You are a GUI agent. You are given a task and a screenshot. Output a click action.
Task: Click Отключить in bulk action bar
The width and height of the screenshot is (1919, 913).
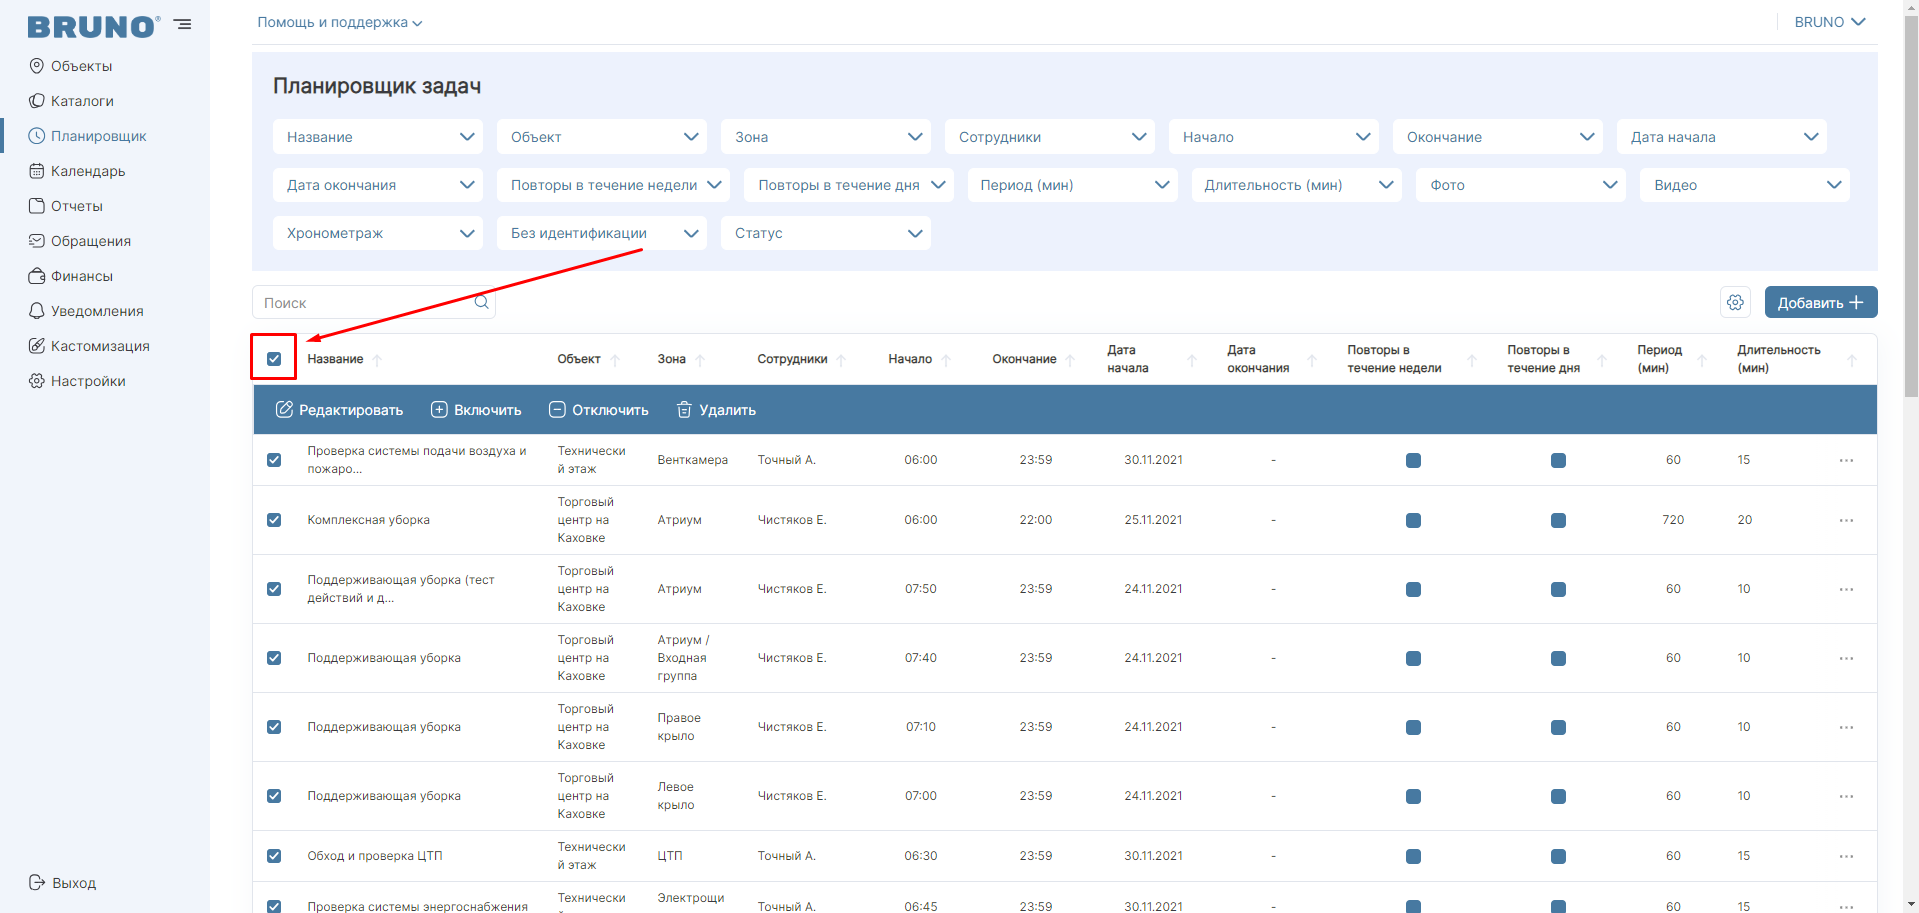coord(598,410)
